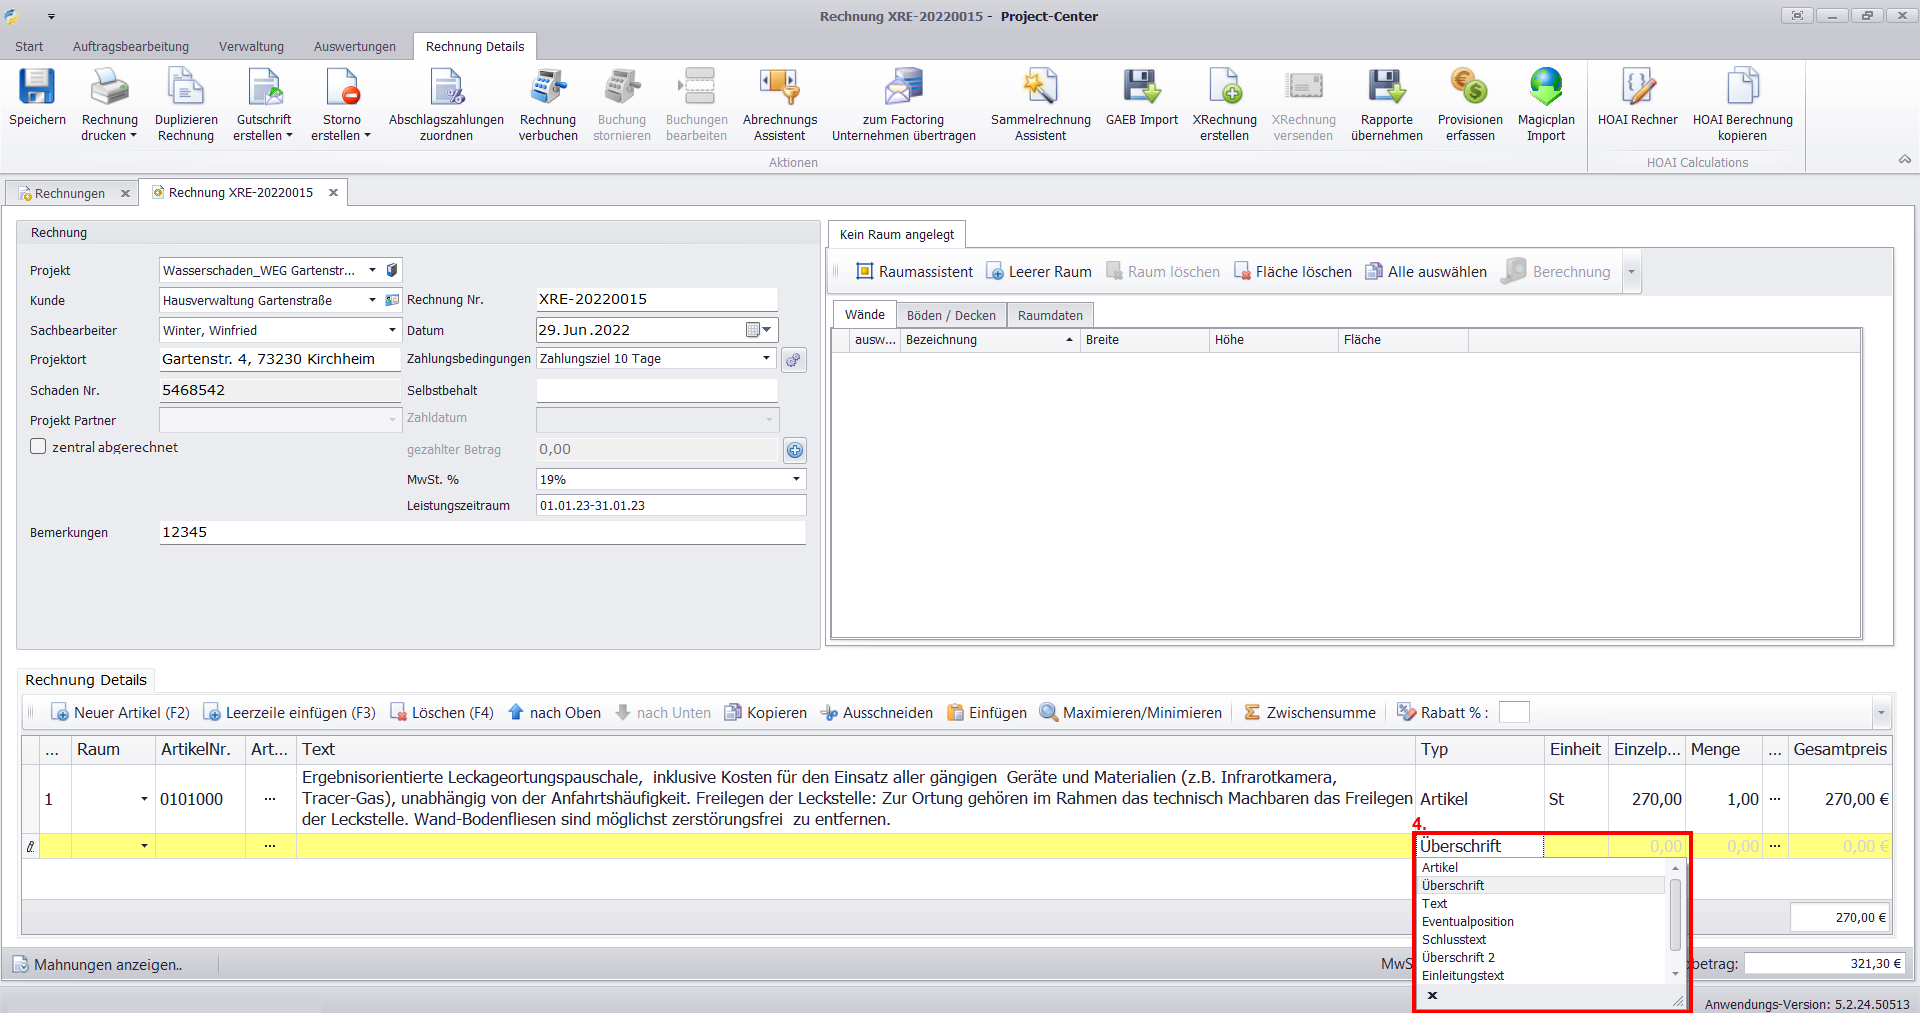The image size is (1920, 1013).
Task: Toggle the zentral abgerechnet checkbox
Action: (x=38, y=447)
